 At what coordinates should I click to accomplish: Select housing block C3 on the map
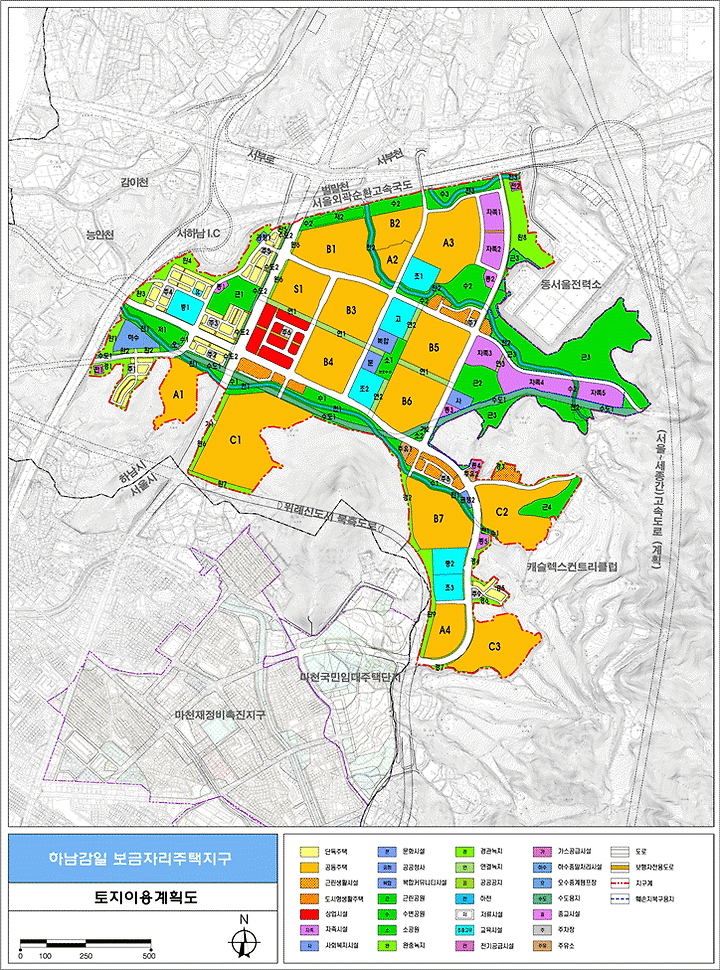494,648
